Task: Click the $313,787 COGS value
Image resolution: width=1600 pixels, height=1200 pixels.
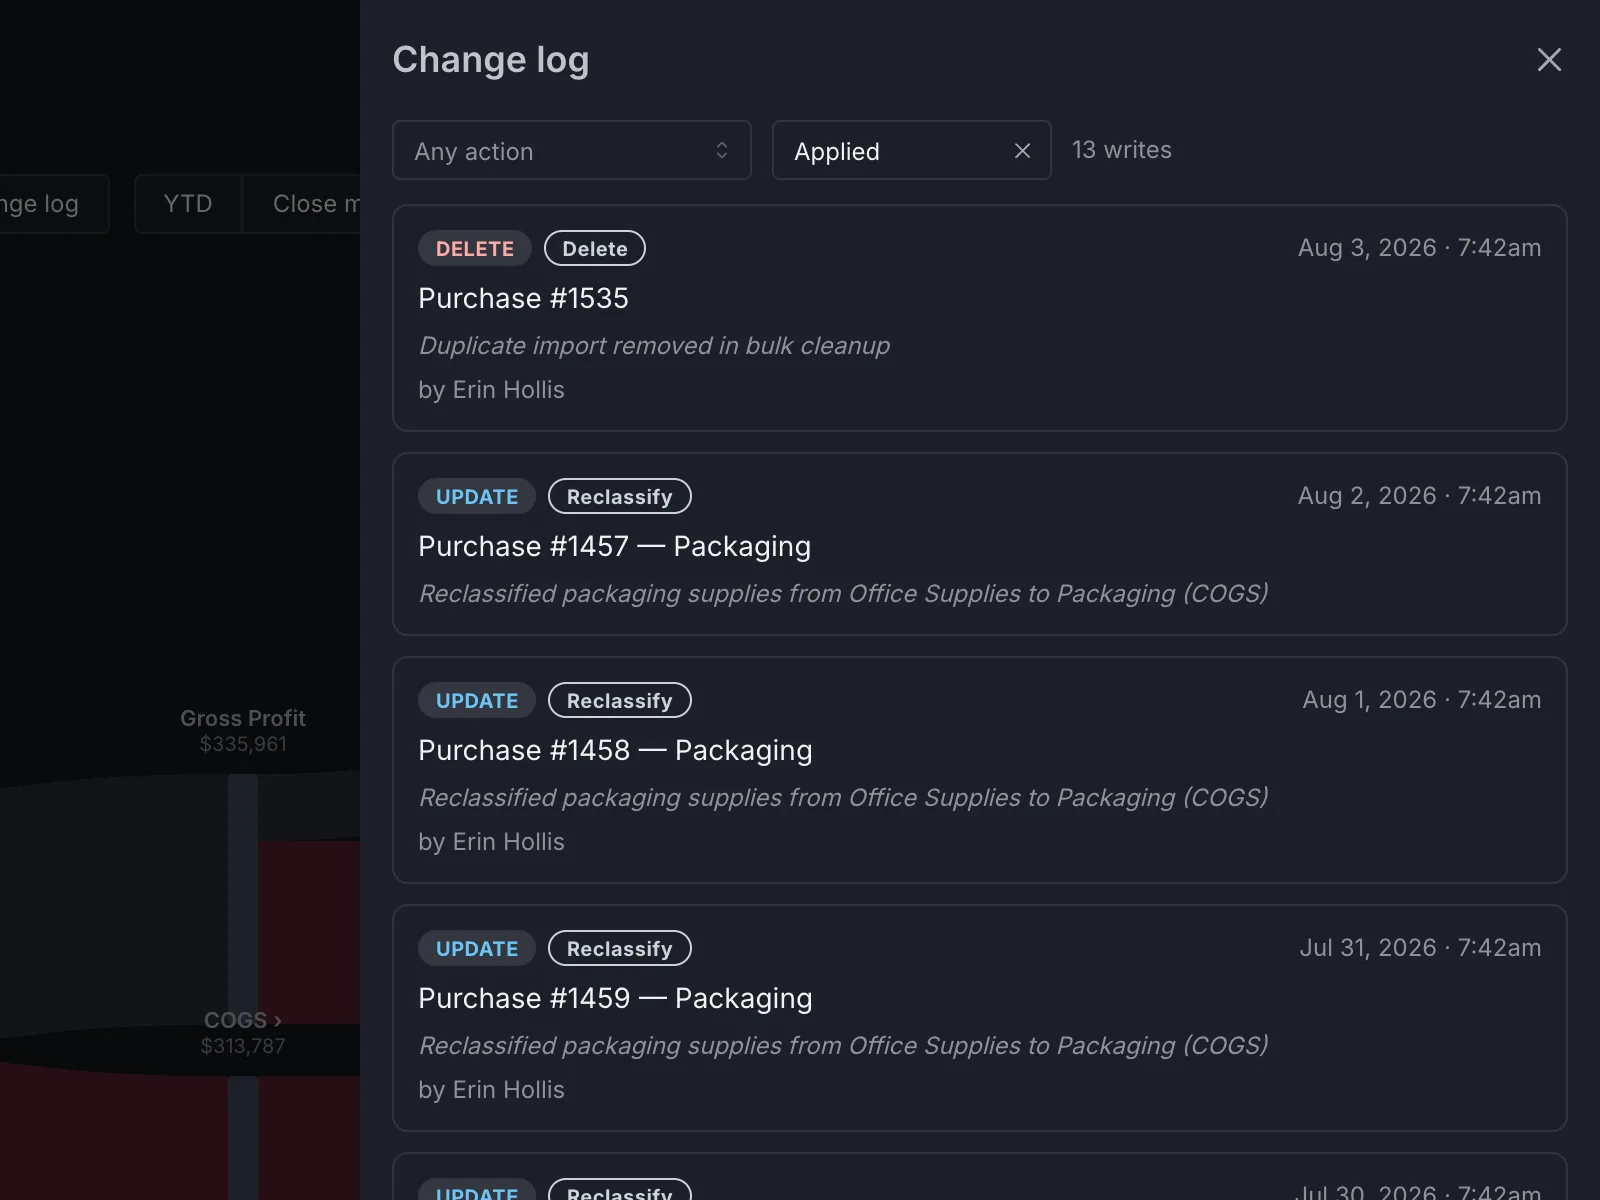Action: pos(243,1046)
